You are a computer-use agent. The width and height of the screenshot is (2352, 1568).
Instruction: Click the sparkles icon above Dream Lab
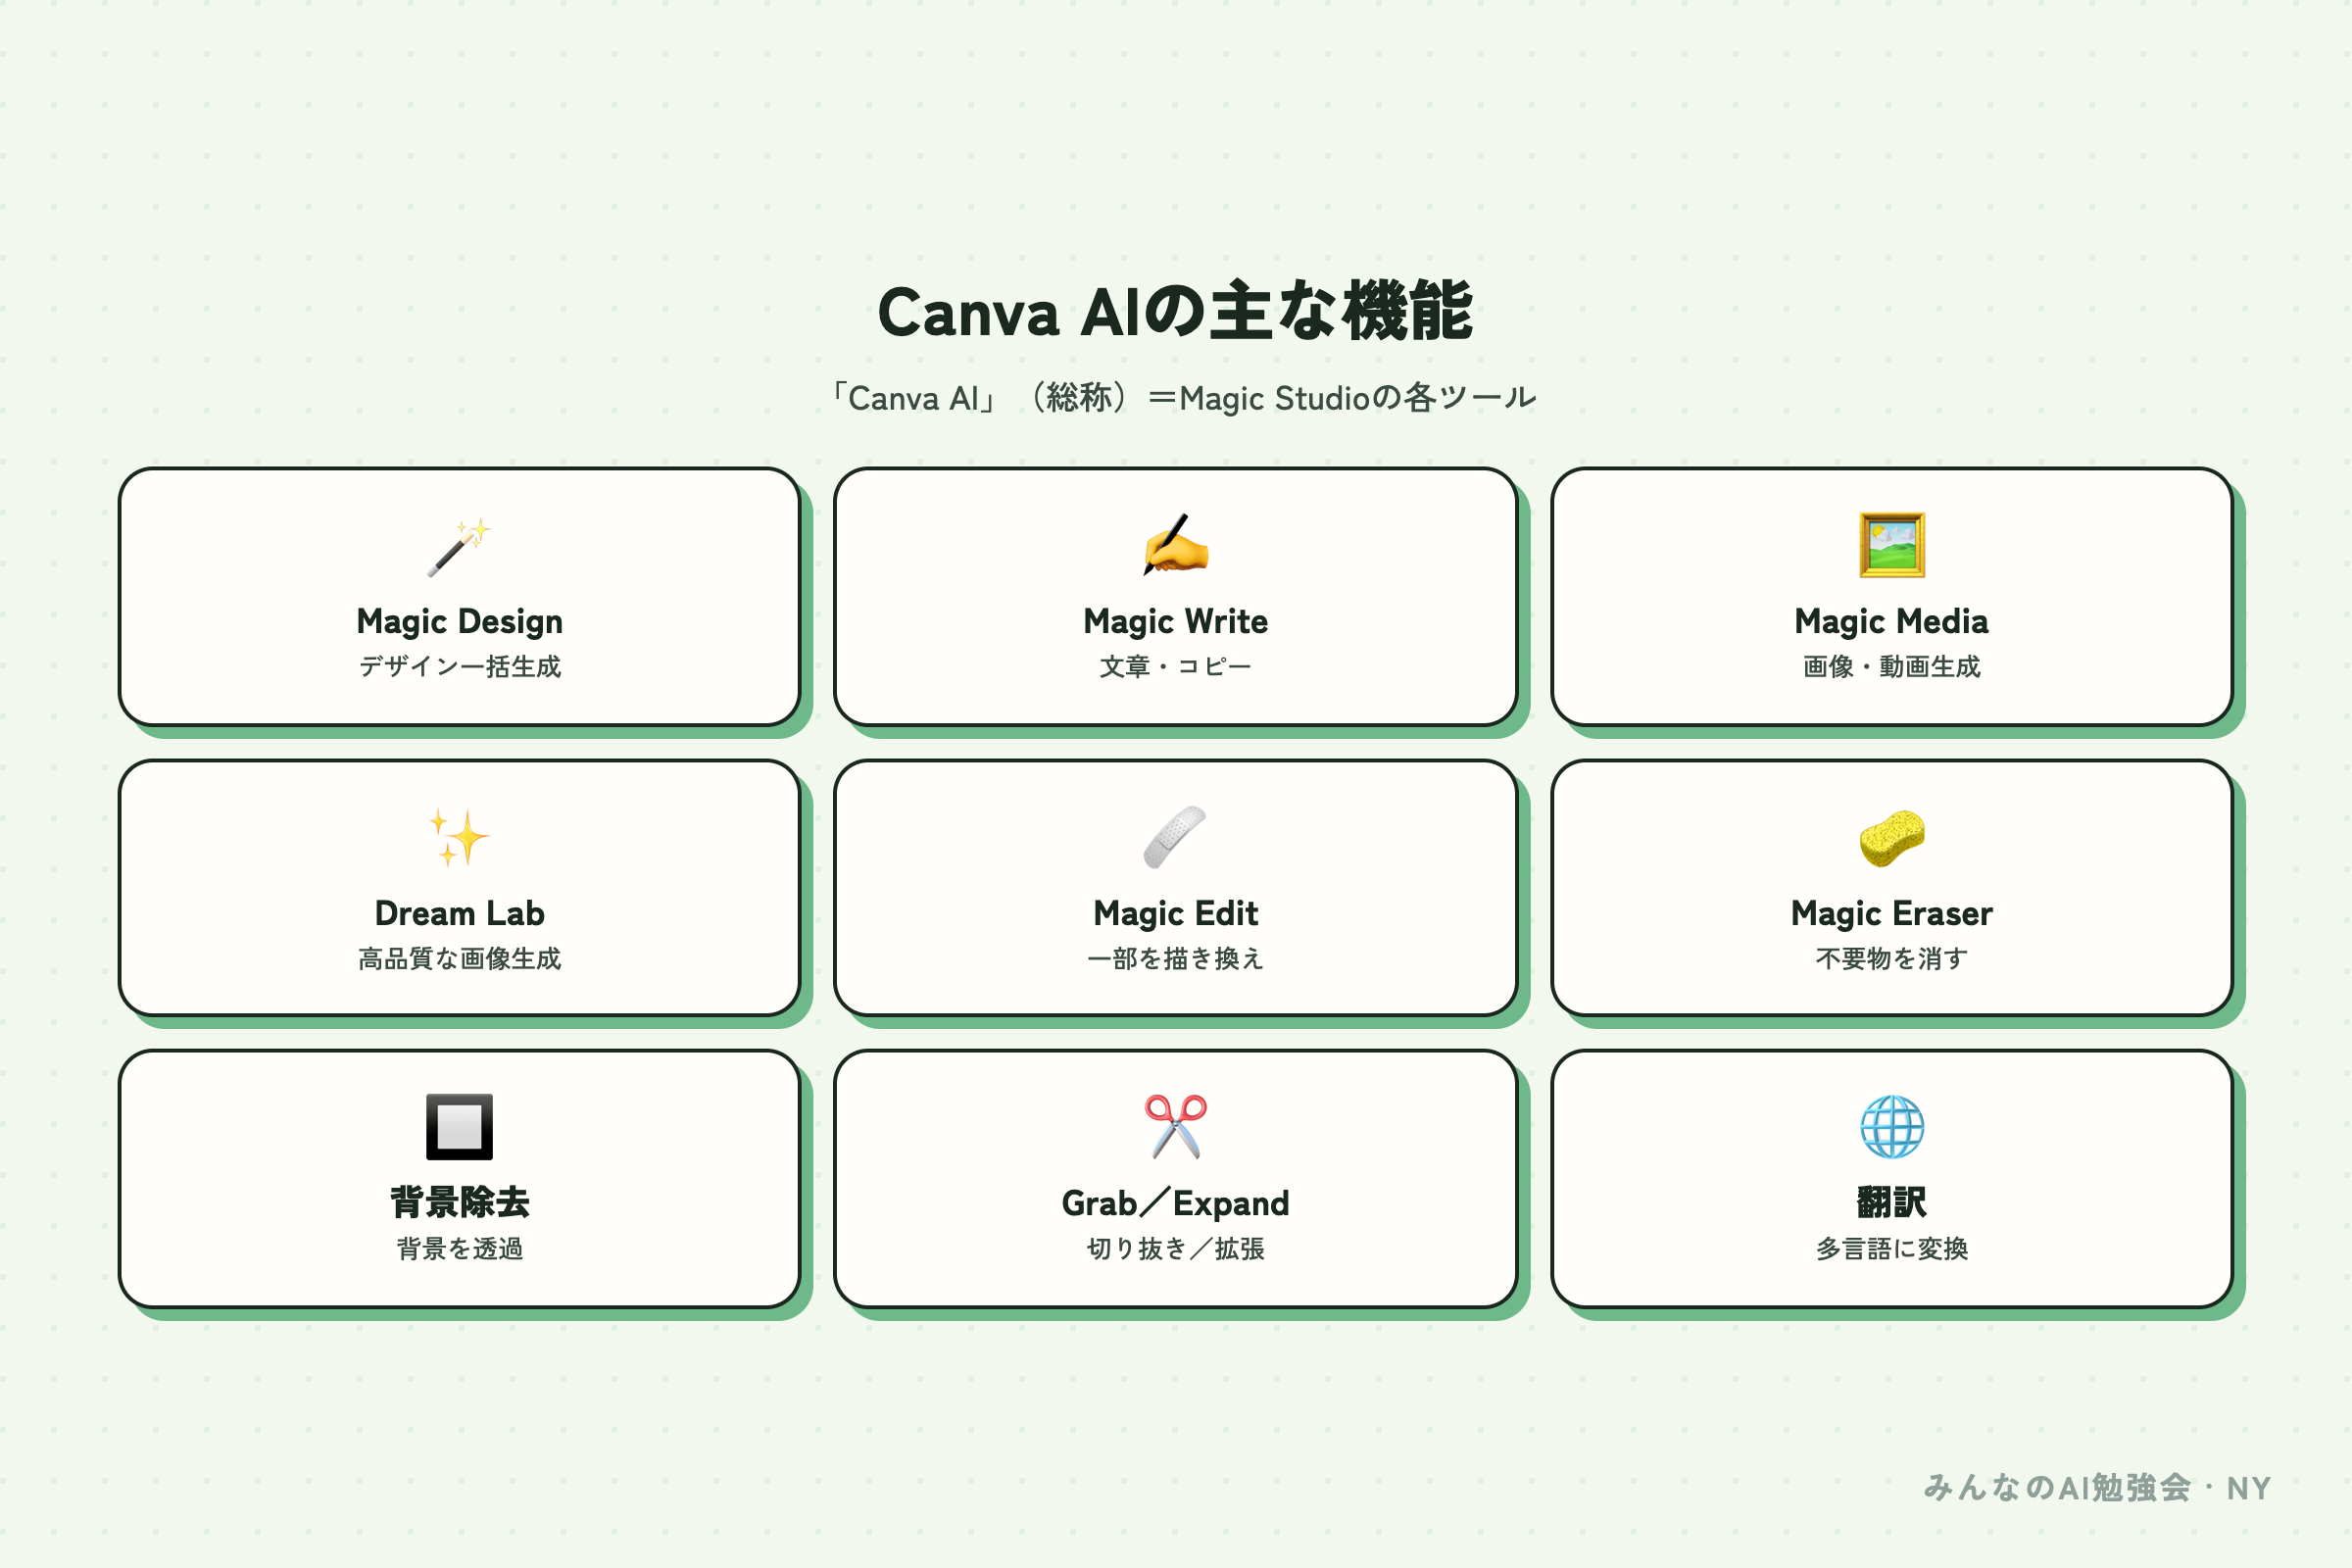pos(459,838)
